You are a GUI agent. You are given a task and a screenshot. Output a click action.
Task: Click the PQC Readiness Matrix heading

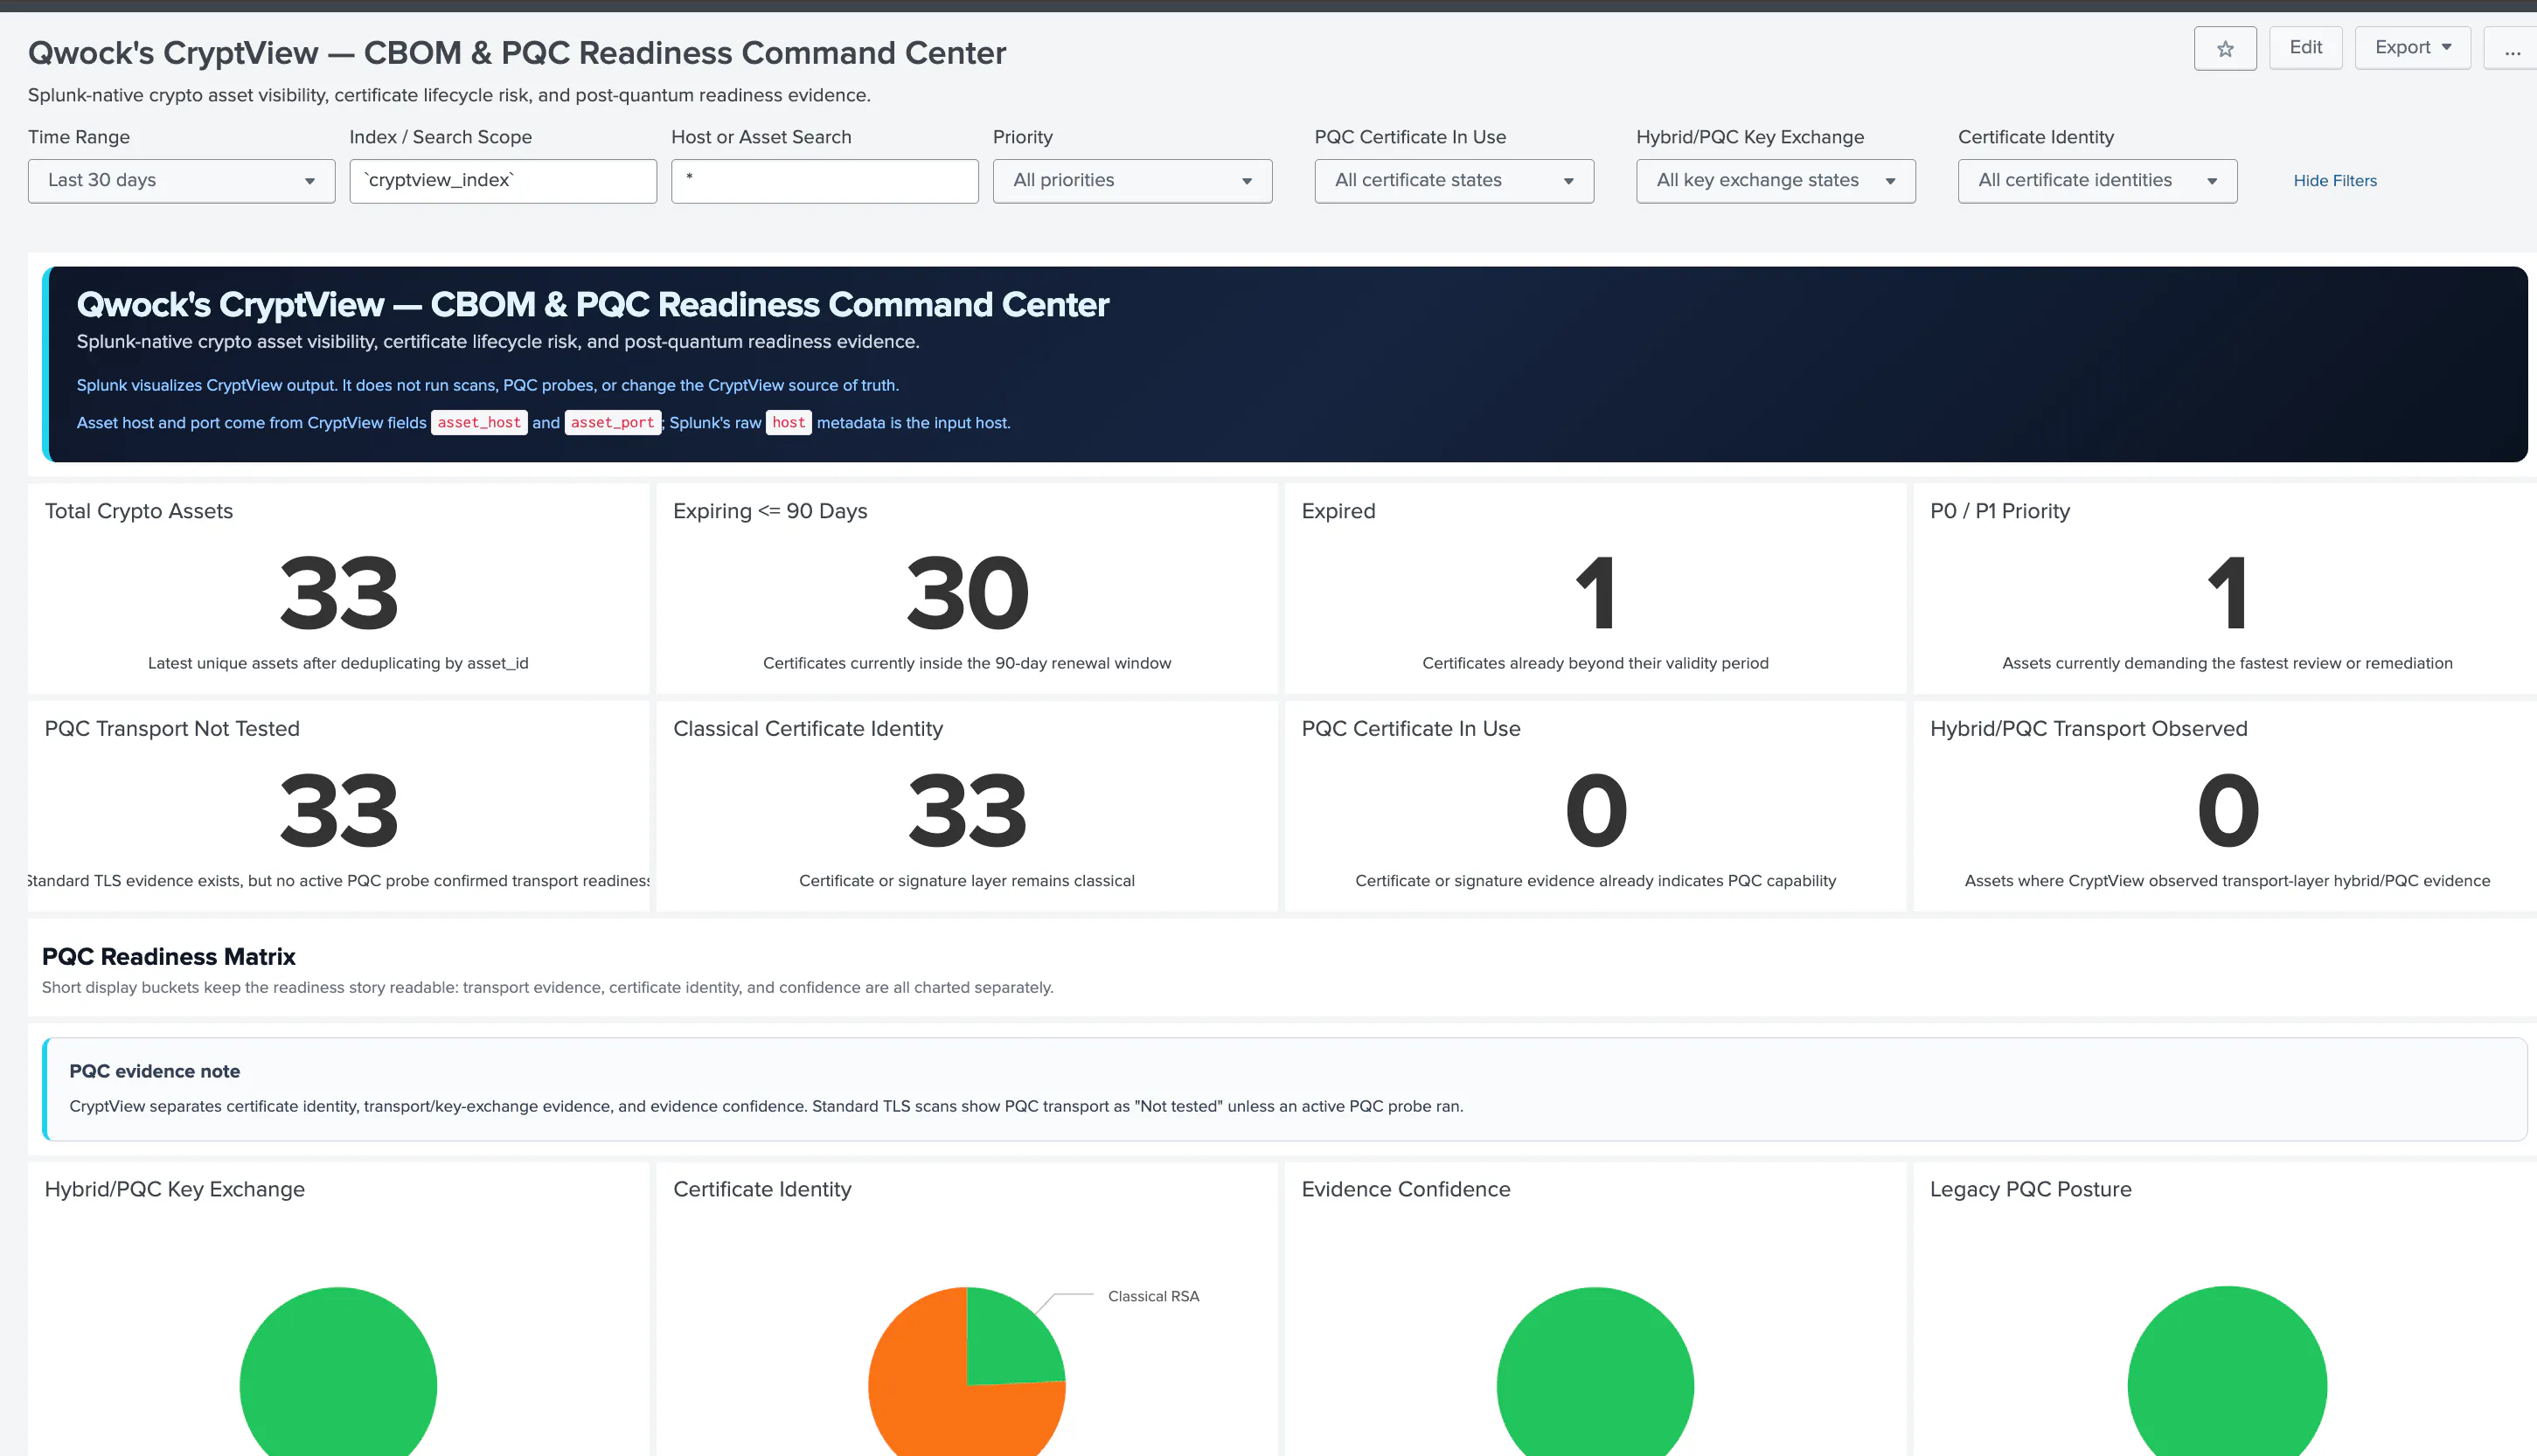click(x=168, y=957)
